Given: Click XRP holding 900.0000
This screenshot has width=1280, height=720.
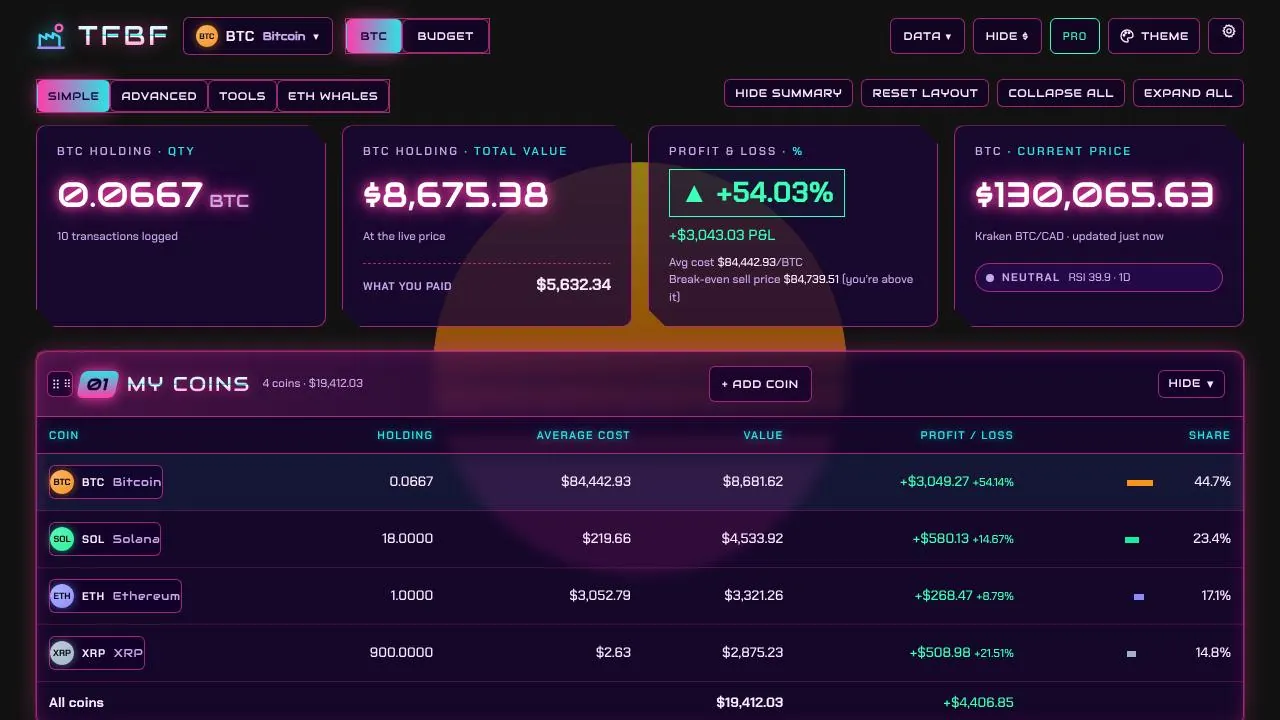Looking at the screenshot, I should coord(401,653).
